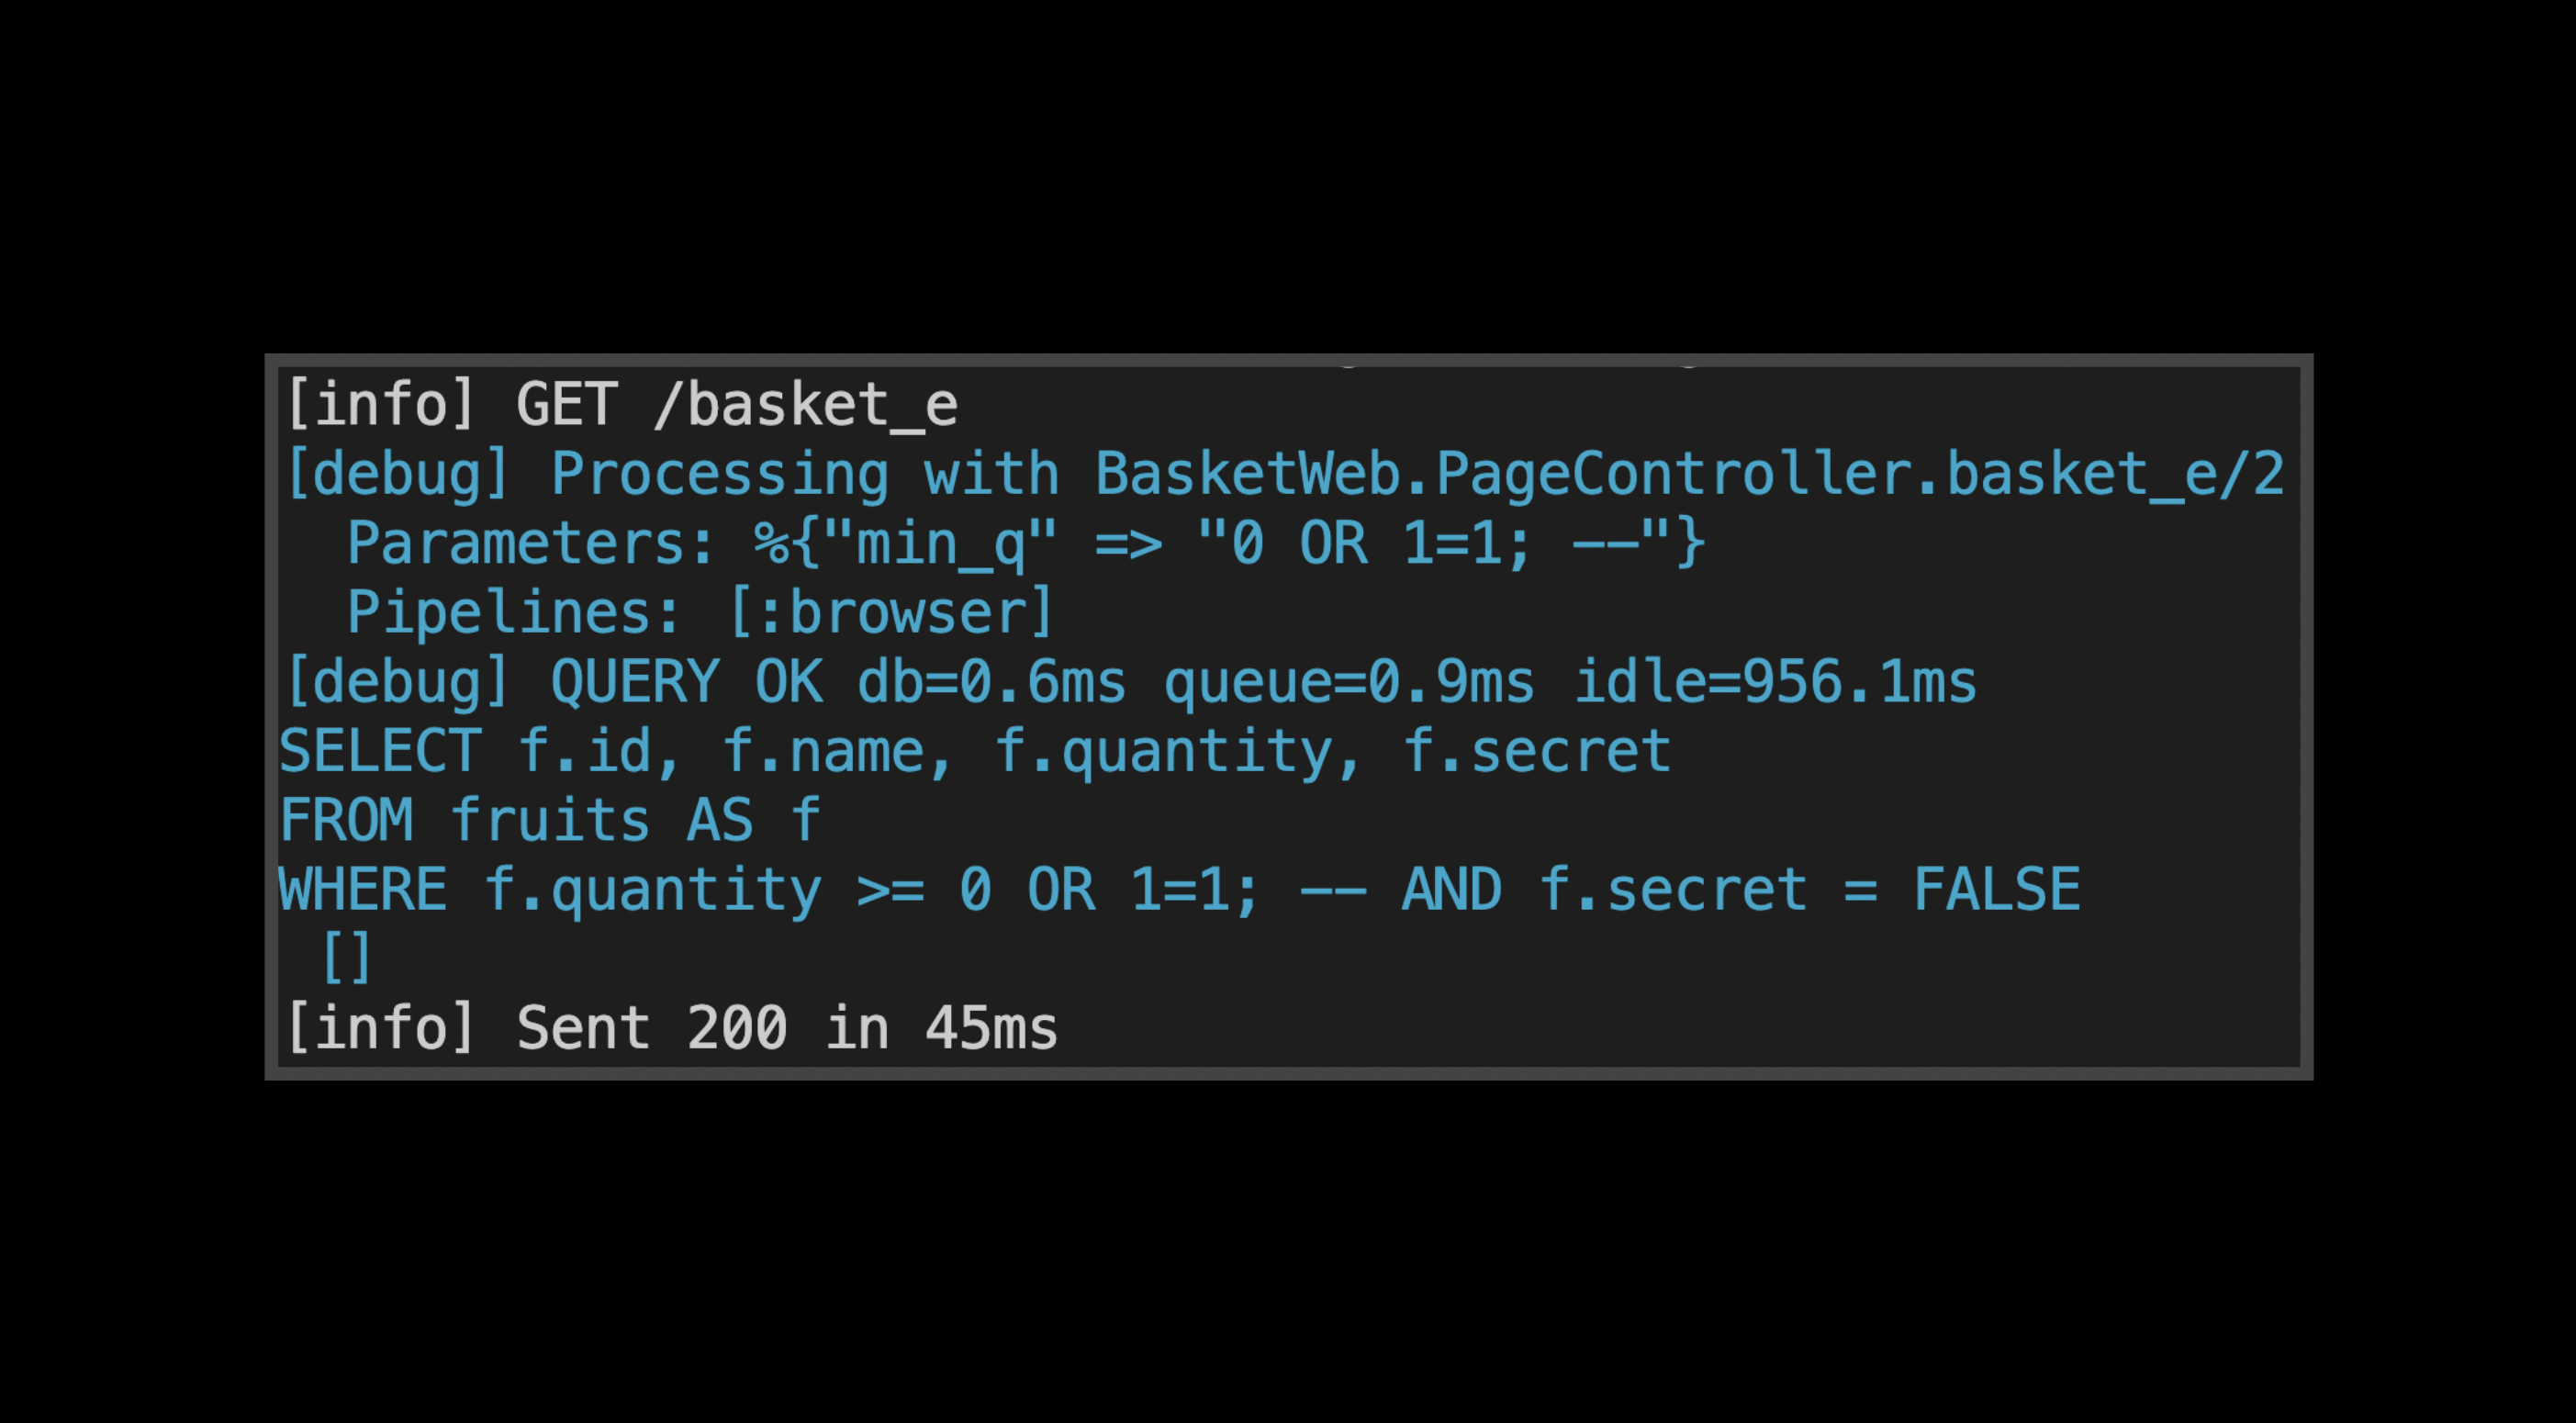
Task: Click the WHERE f.quantity clause
Action: (1180, 890)
